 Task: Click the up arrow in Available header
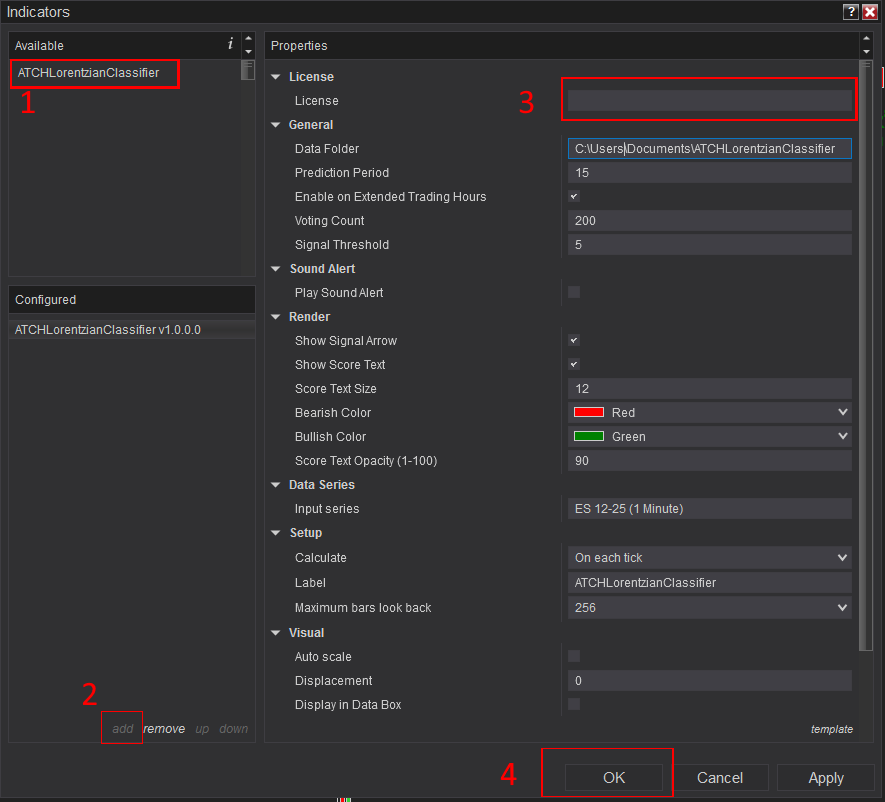click(x=249, y=39)
